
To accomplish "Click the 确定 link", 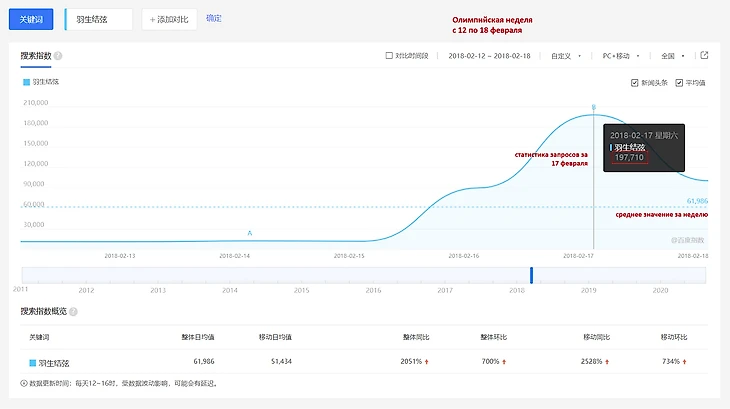I will [214, 19].
